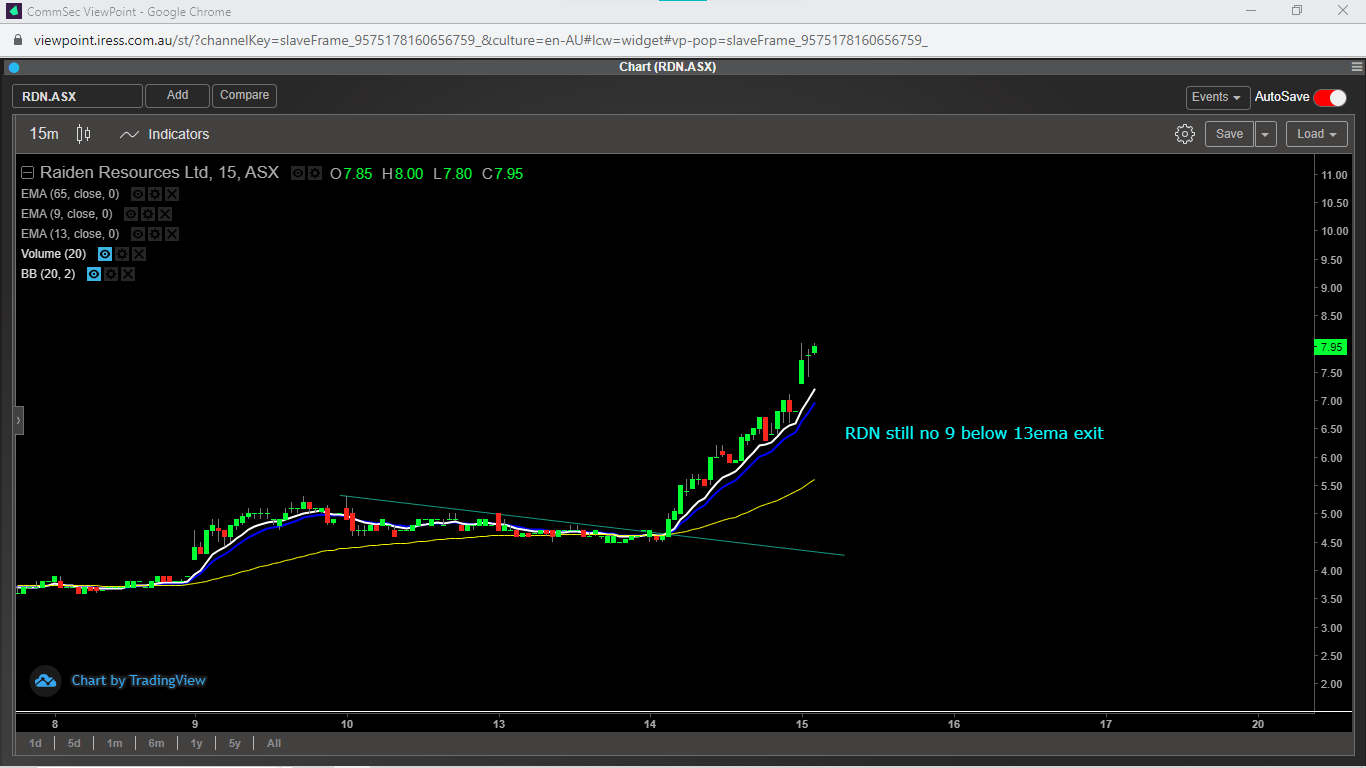
Task: Click the Save button
Action: point(1229,134)
